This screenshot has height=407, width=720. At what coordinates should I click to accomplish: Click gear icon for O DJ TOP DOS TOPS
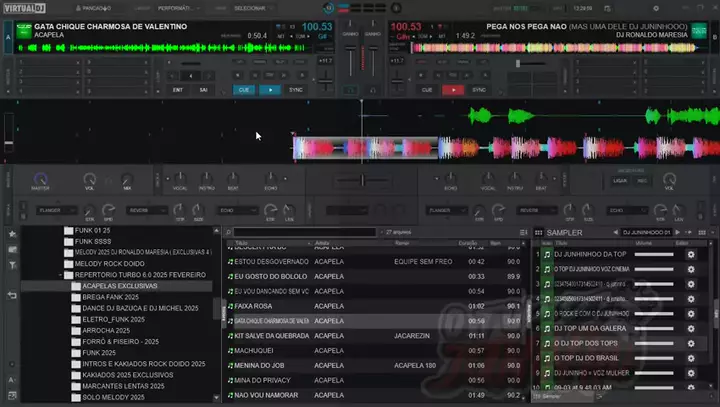[x=690, y=342]
